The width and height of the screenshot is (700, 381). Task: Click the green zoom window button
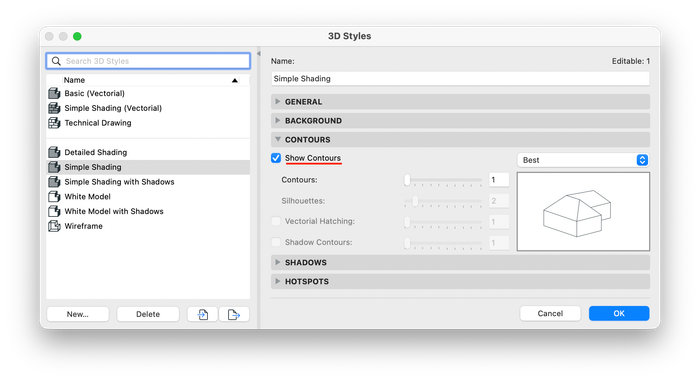[77, 36]
